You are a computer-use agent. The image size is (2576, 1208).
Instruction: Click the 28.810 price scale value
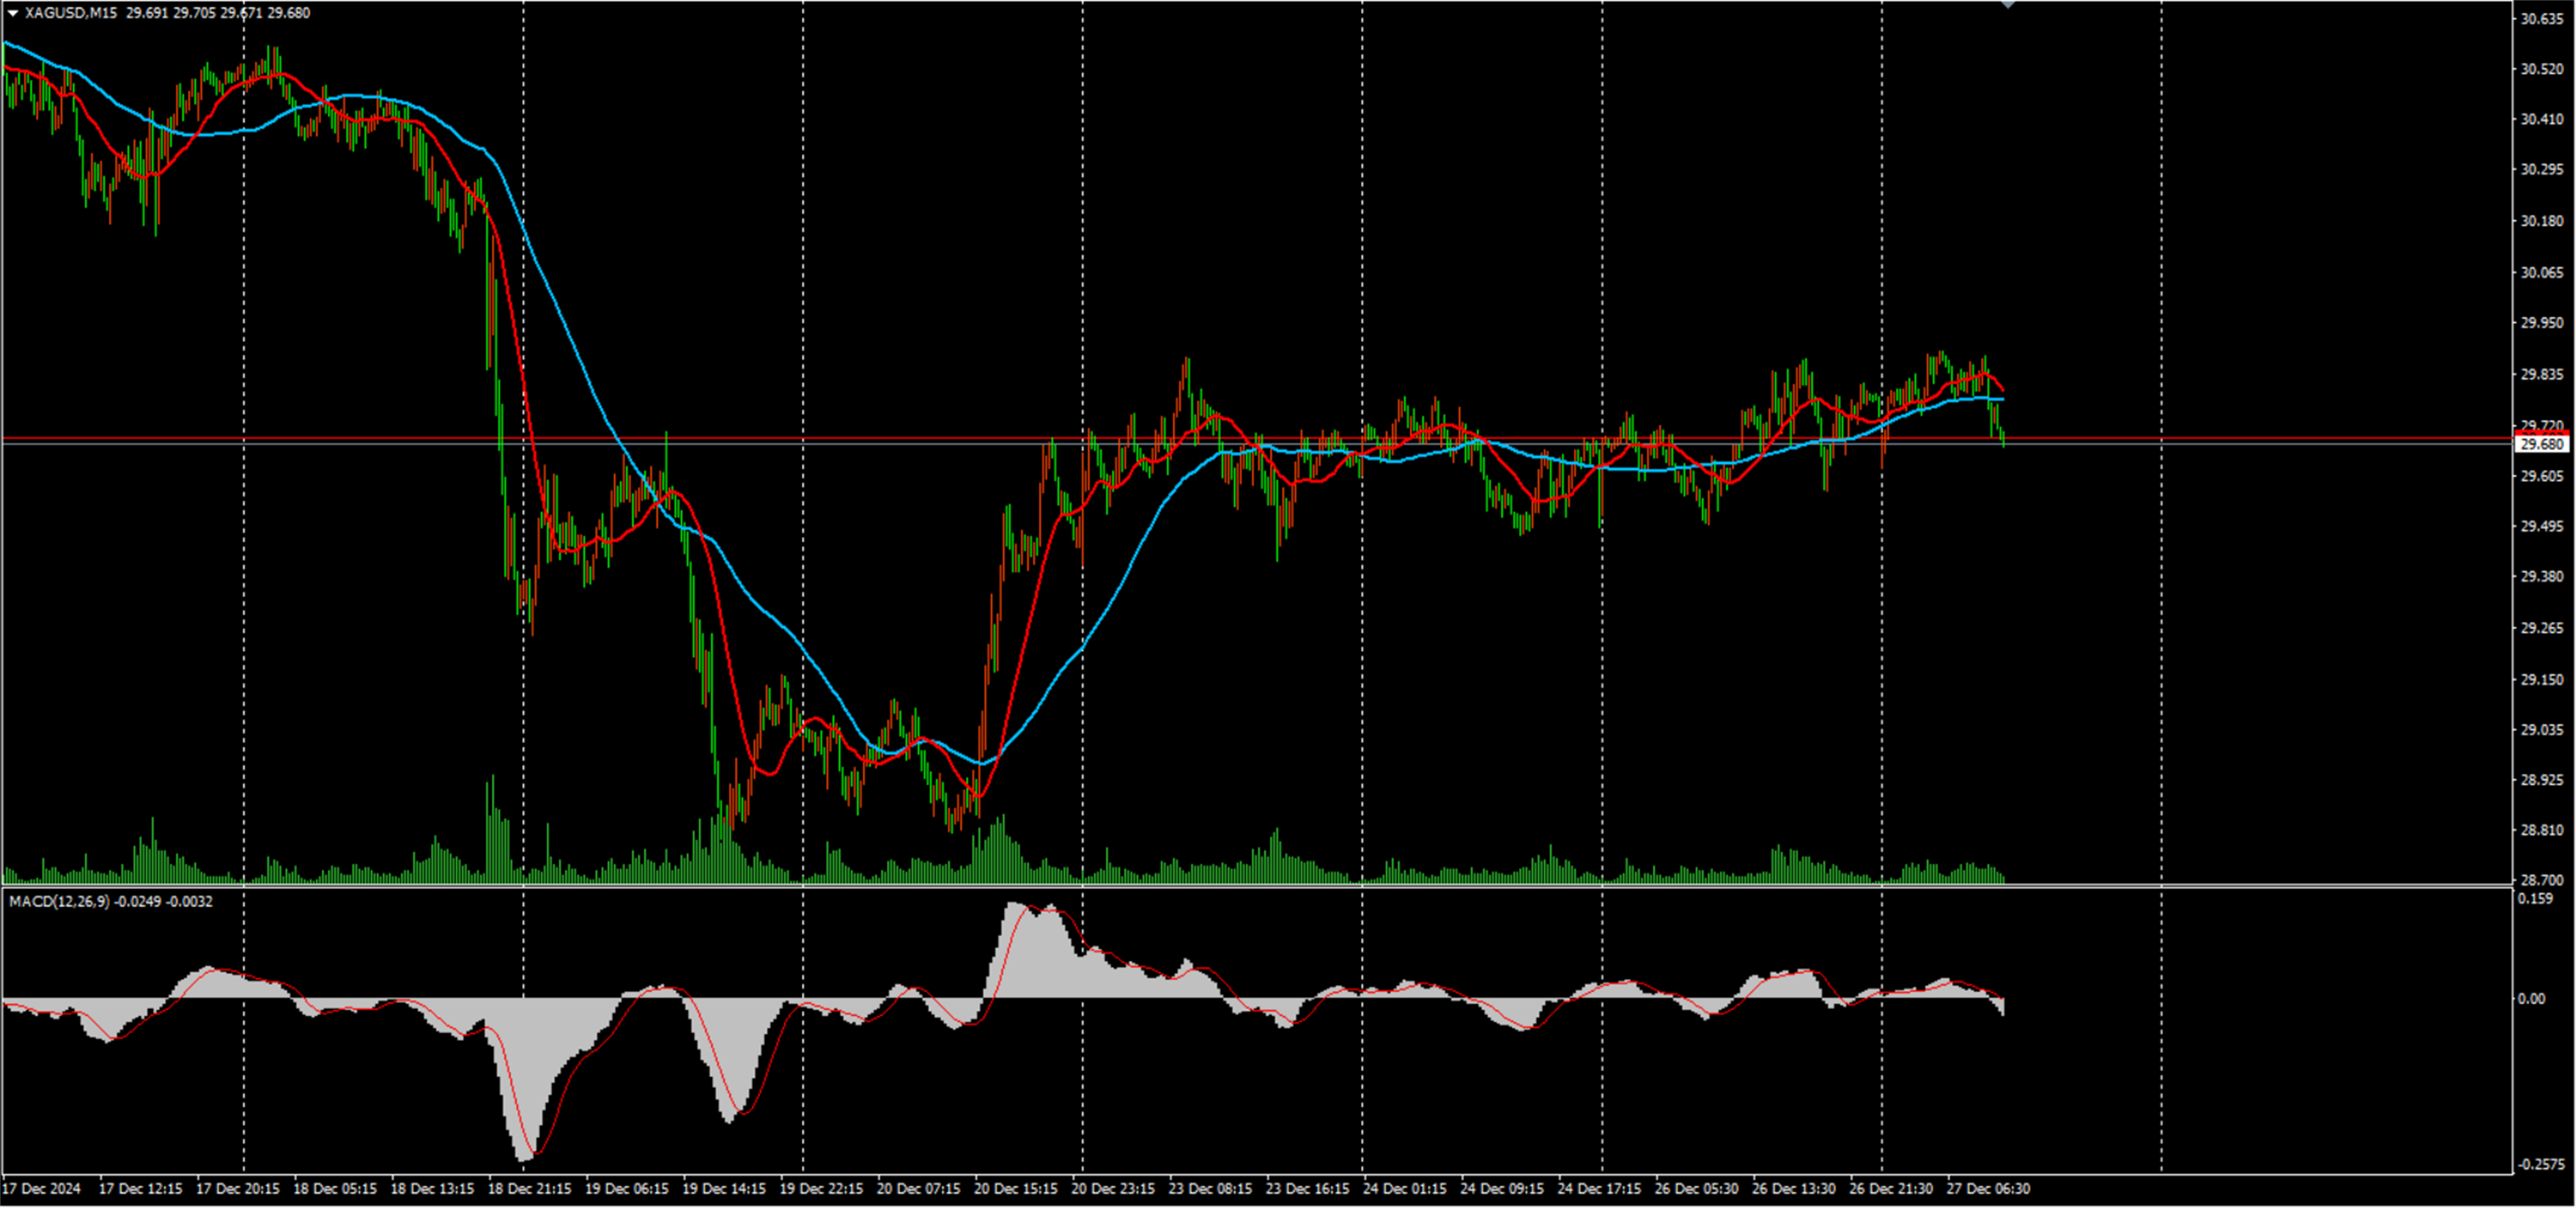click(2542, 830)
